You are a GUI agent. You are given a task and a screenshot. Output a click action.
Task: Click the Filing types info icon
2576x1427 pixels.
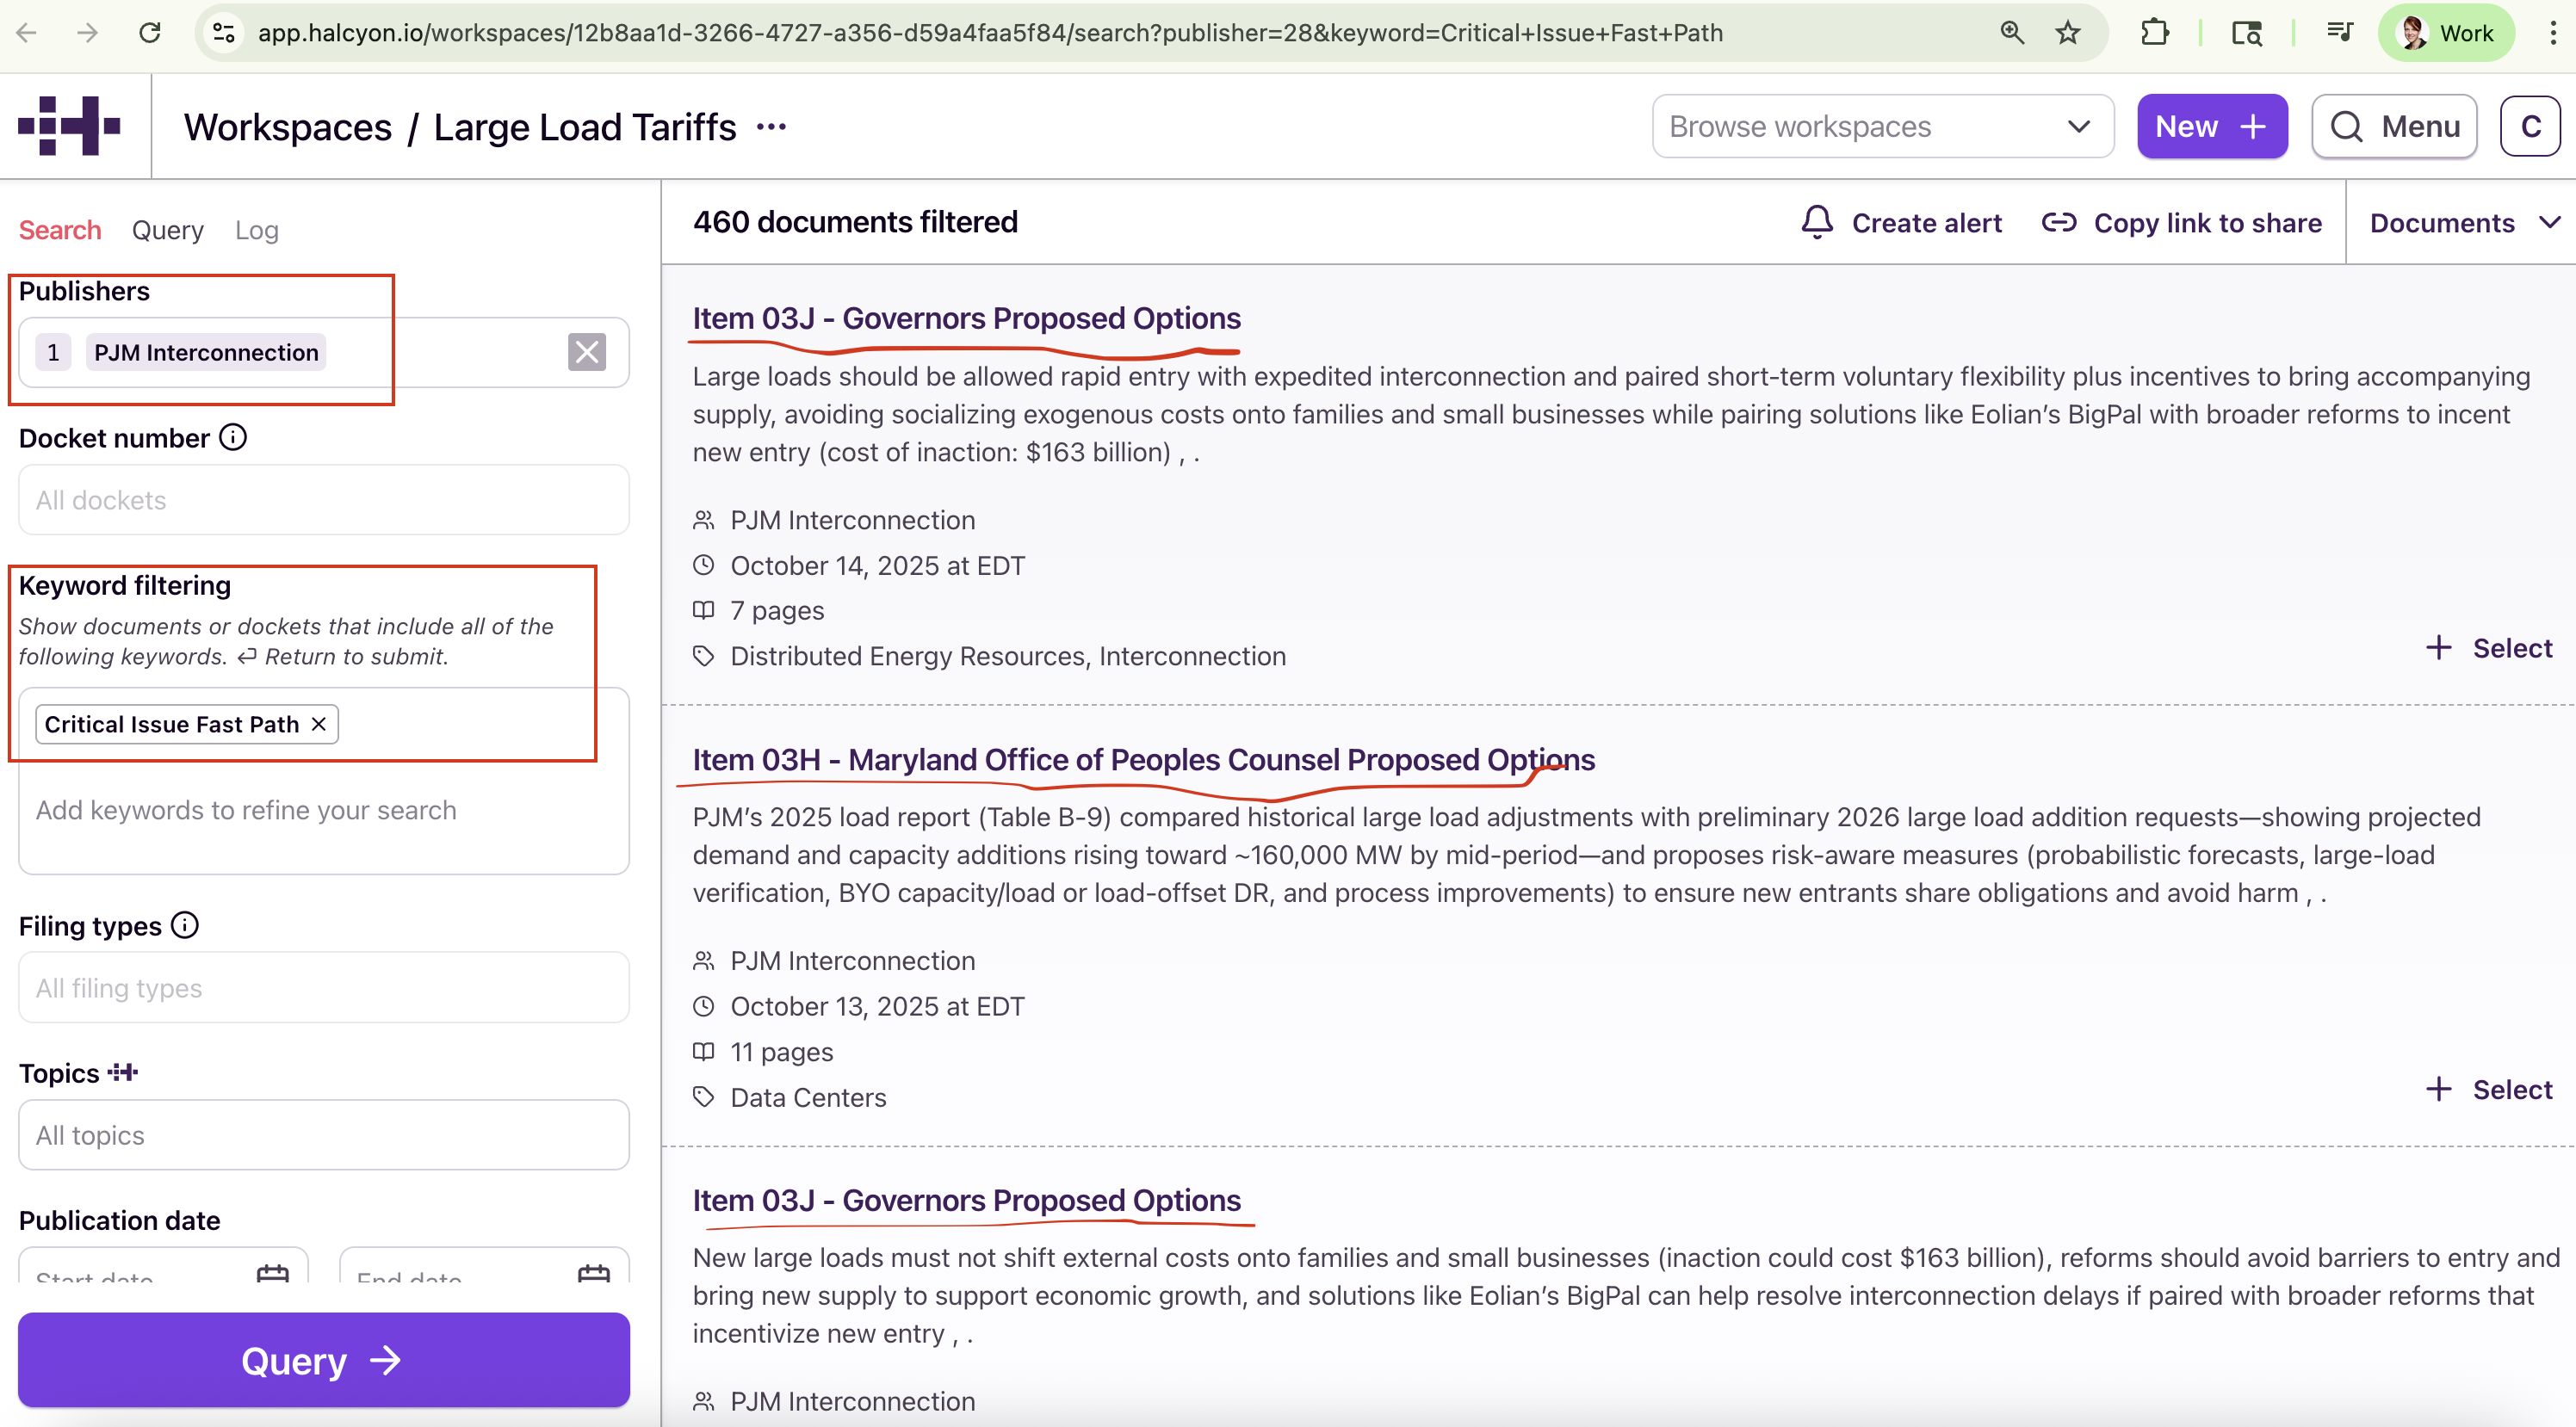point(185,925)
